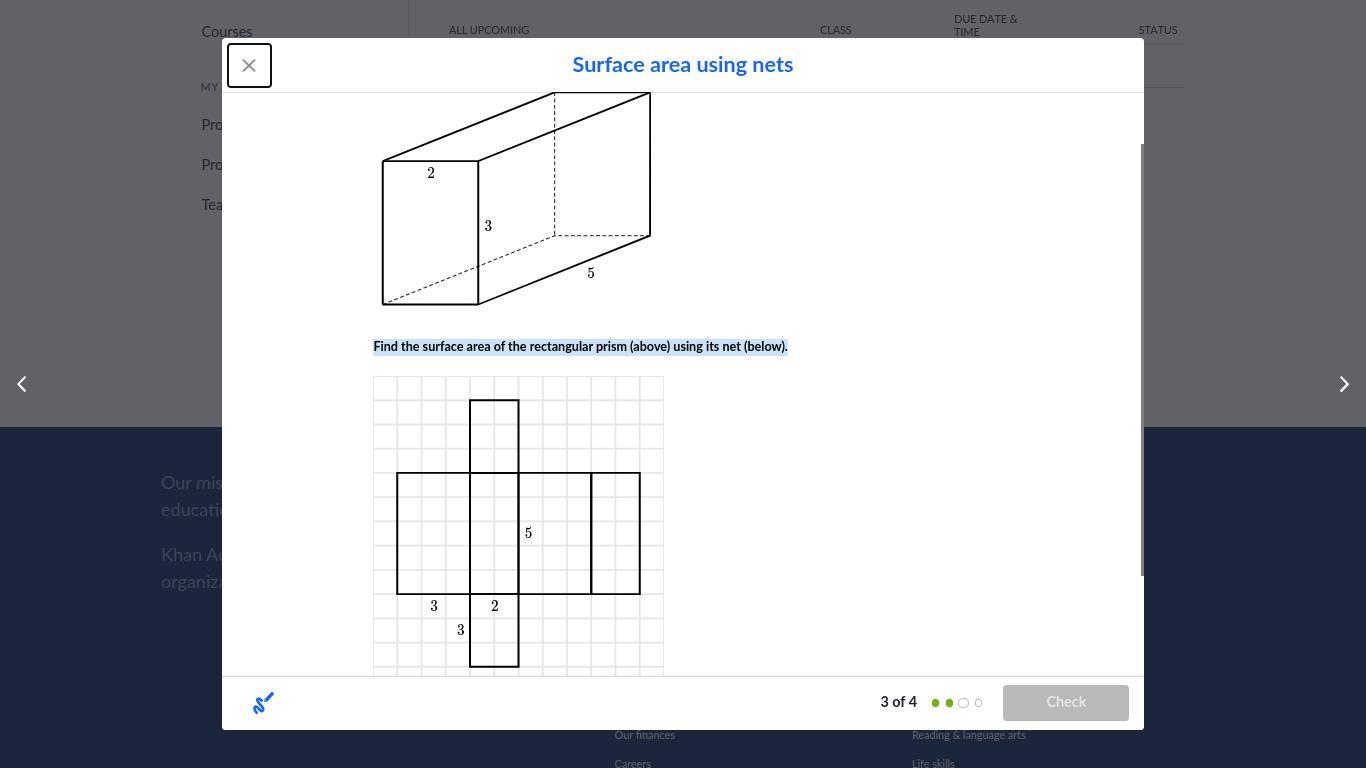Click the '3 of 4' progress counter

(898, 702)
